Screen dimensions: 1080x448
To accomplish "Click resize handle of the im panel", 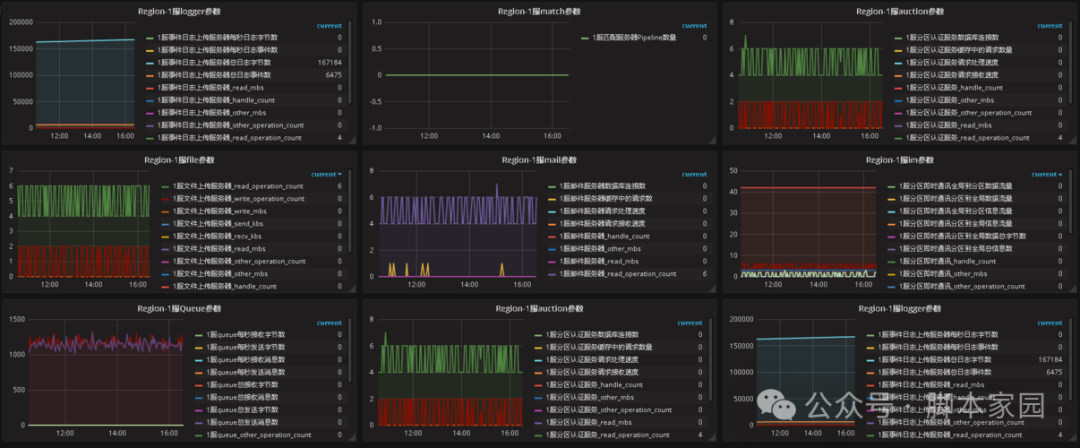I will [x=1072, y=289].
